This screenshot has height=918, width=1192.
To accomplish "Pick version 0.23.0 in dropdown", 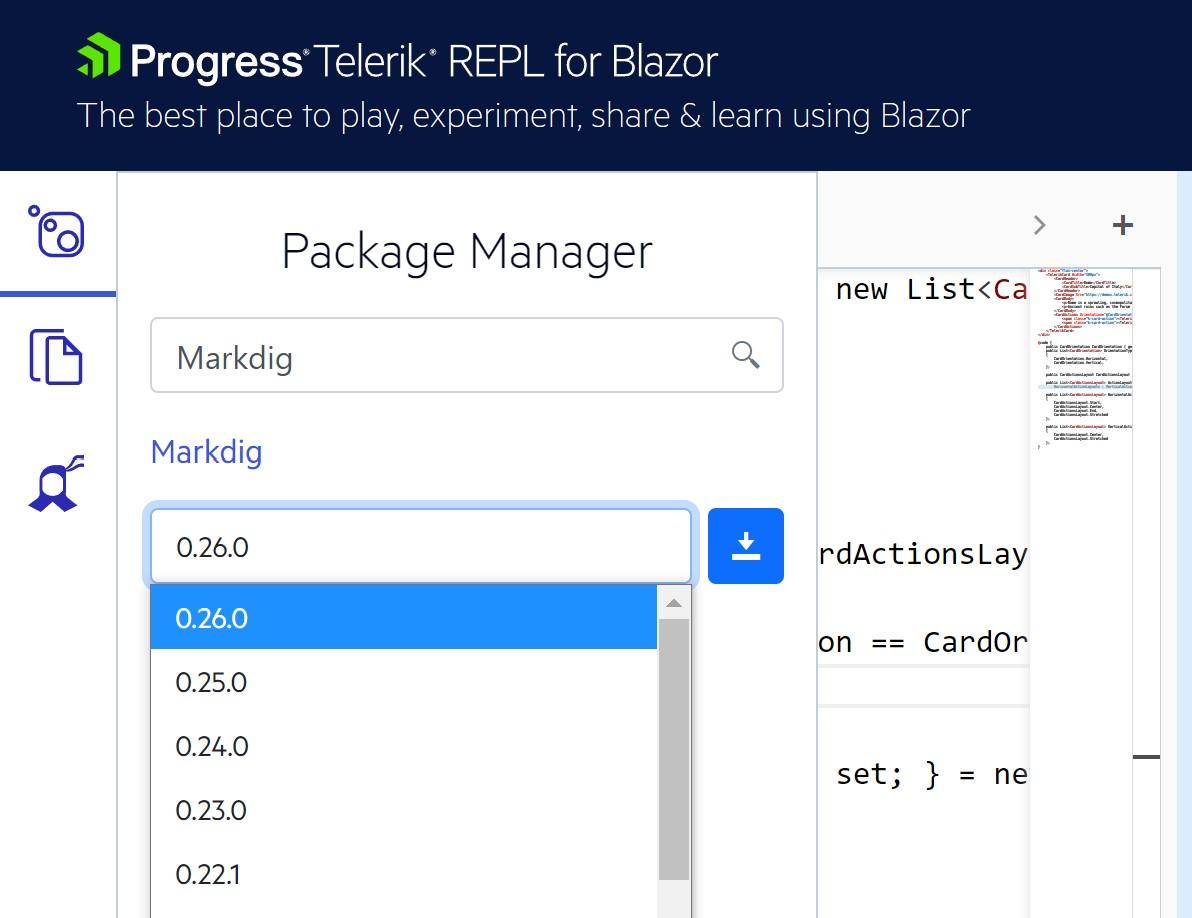I will click(x=404, y=809).
